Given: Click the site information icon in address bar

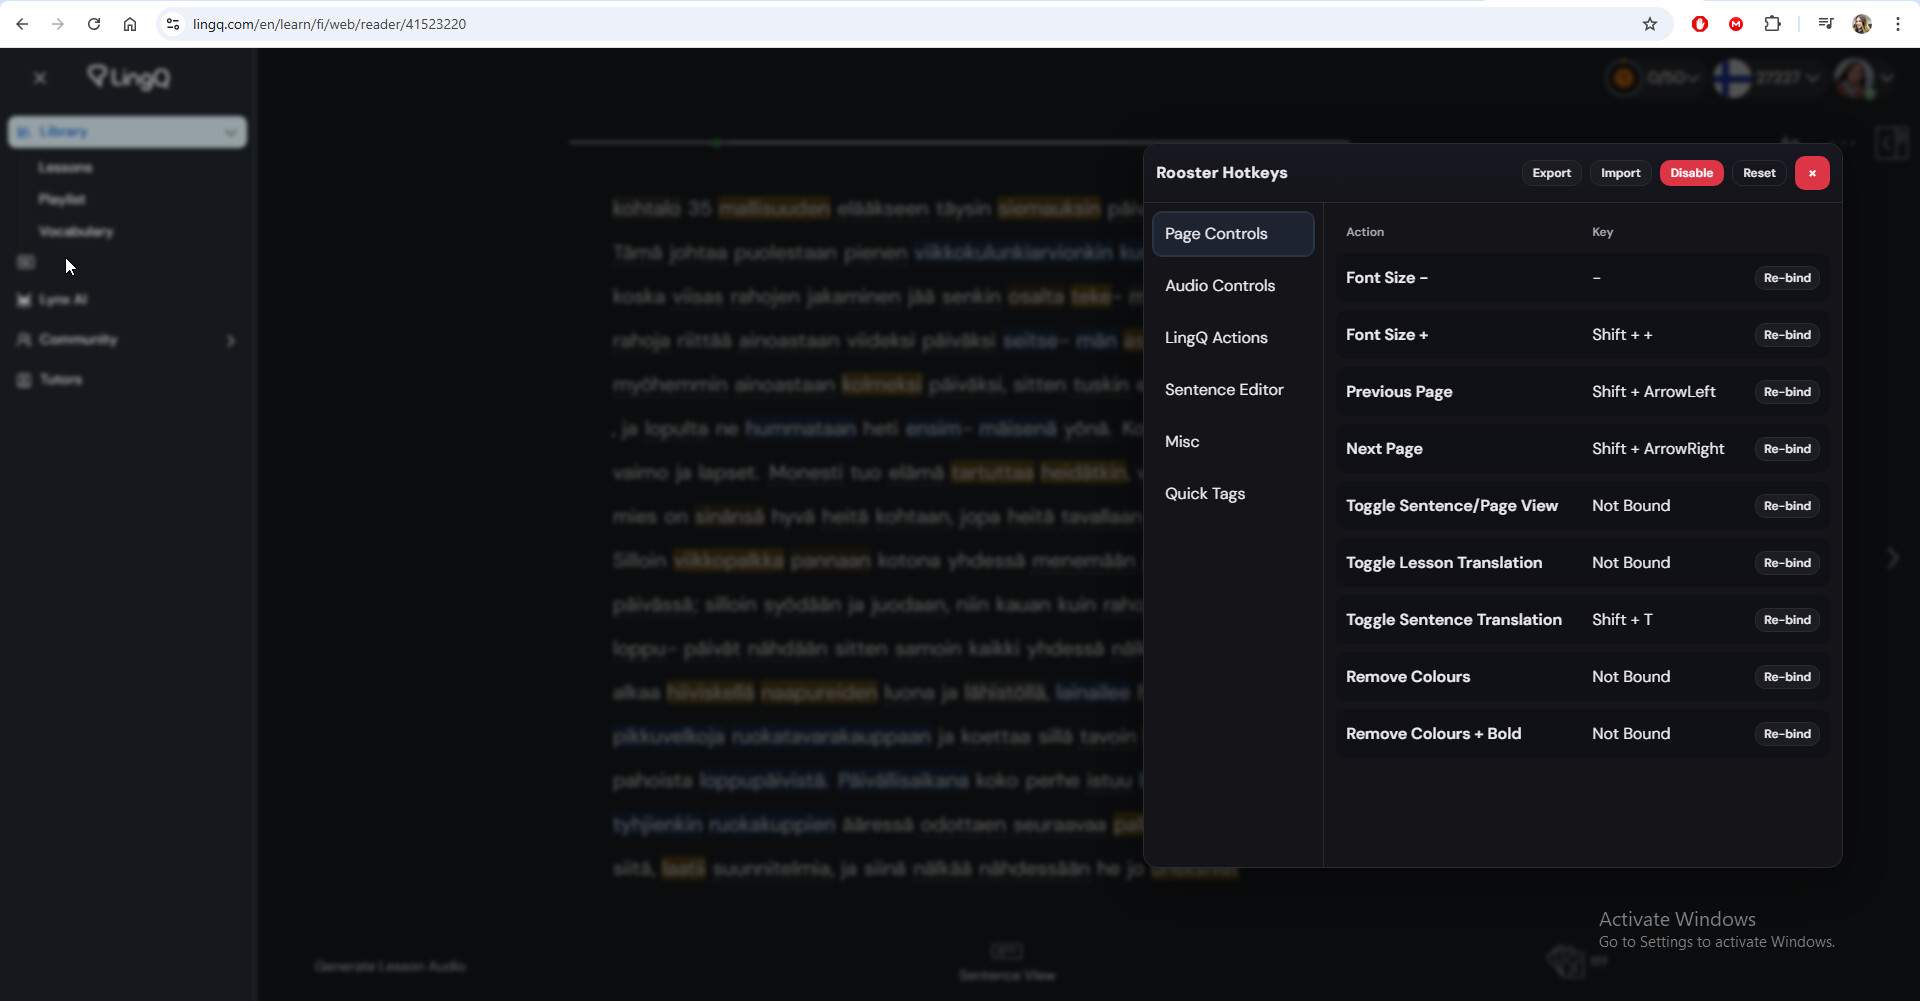Looking at the screenshot, I should (x=173, y=24).
